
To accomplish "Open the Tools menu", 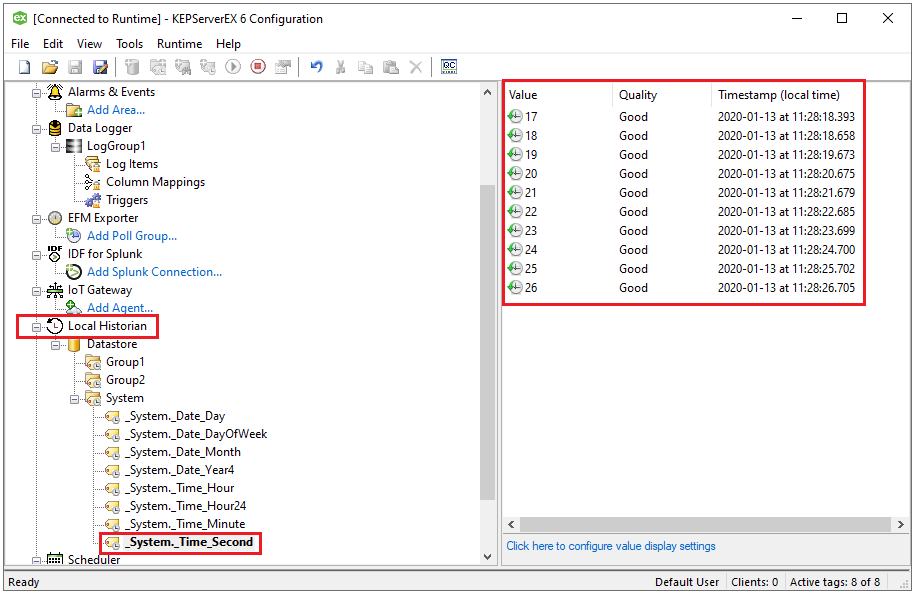I will 129,44.
